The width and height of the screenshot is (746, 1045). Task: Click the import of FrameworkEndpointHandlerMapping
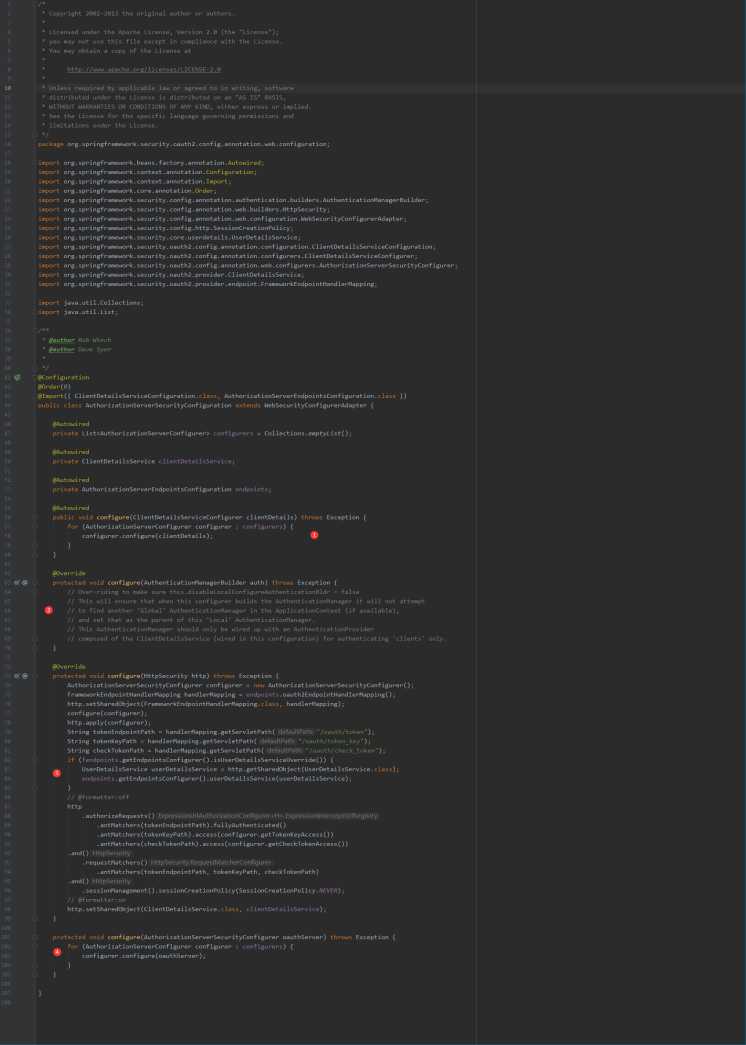tap(207, 284)
